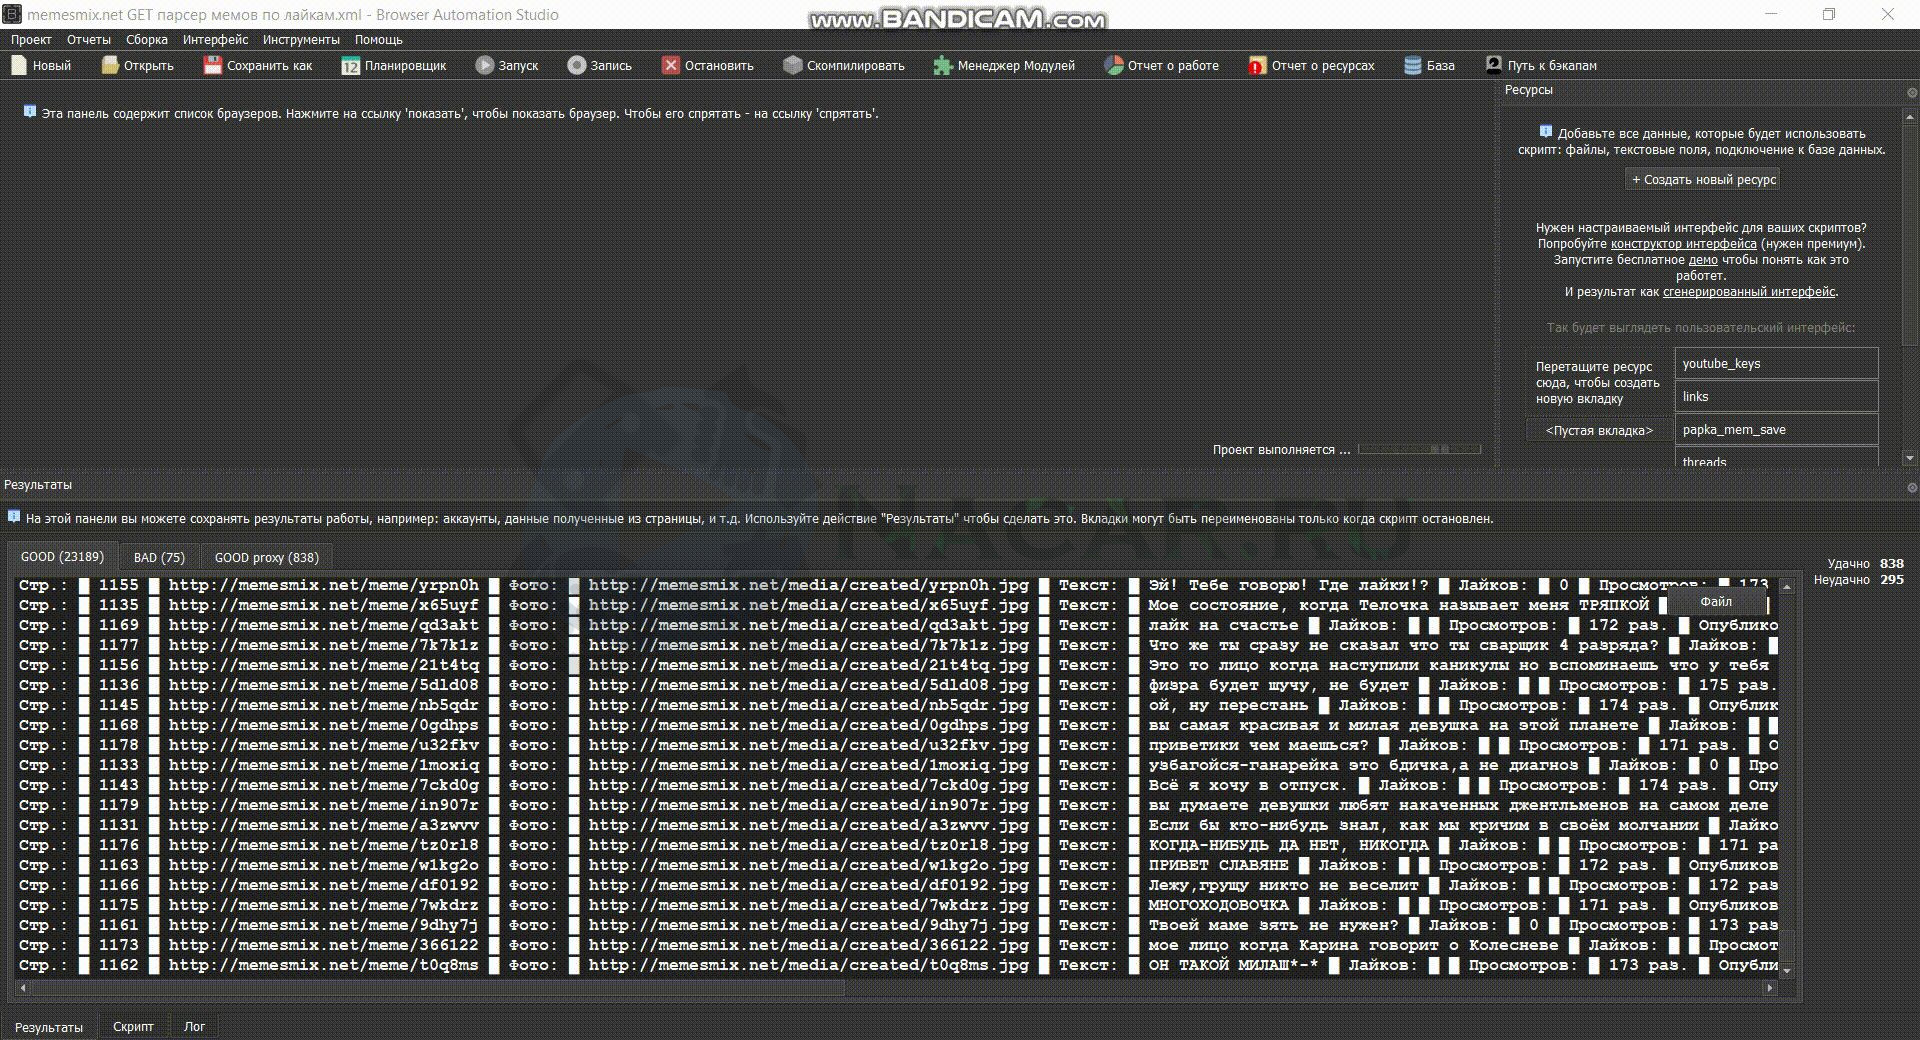Viewport: 1920px width, 1040px height.
Task: Click page number 1177 in results
Action: pyautogui.click(x=118, y=645)
